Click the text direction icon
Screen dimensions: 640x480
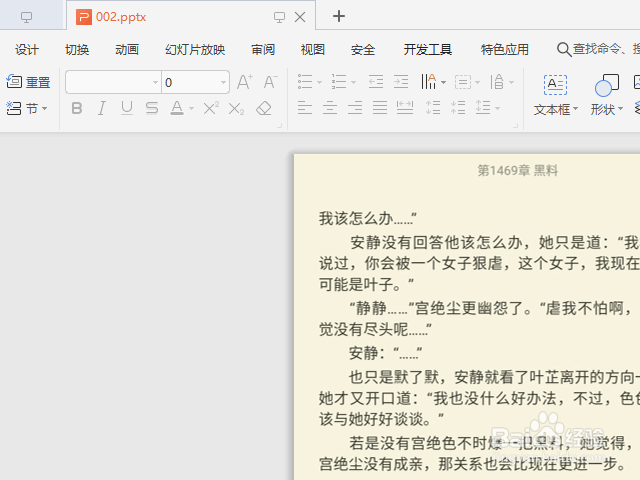pos(429,82)
